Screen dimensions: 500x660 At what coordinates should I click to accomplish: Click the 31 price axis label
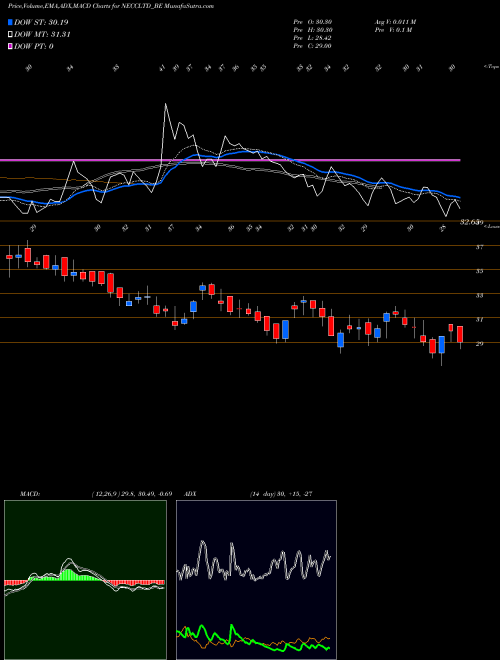click(479, 319)
